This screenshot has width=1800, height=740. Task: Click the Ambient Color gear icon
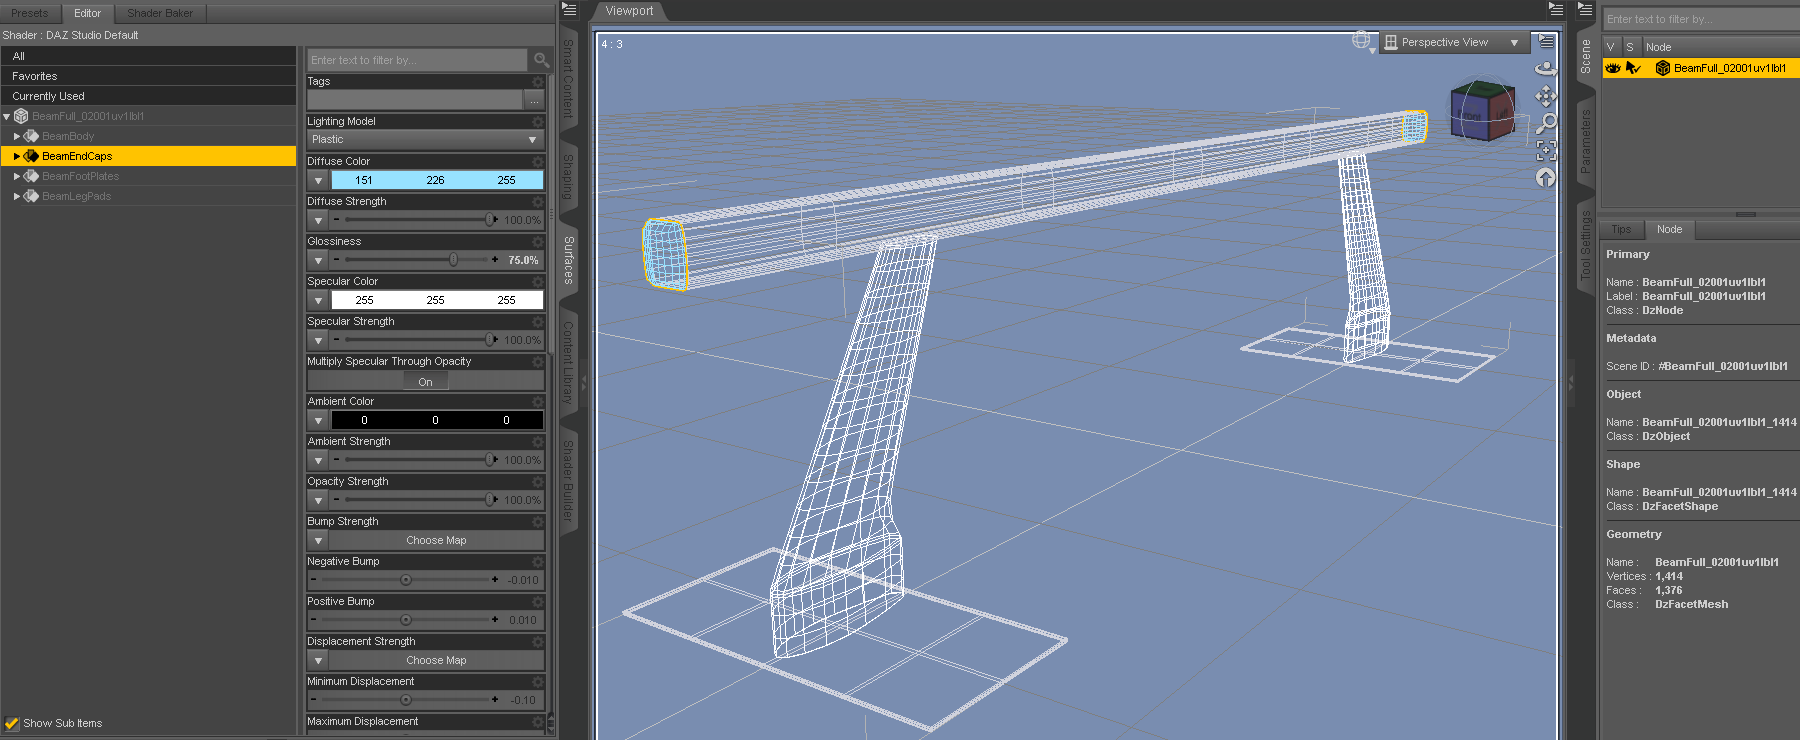point(538,402)
